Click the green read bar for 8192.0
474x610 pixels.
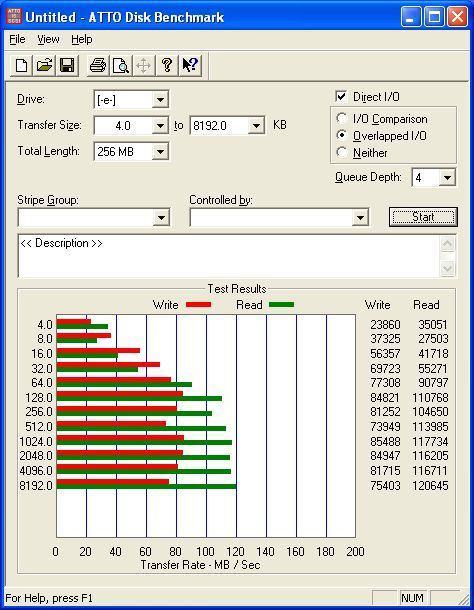[x=146, y=487]
